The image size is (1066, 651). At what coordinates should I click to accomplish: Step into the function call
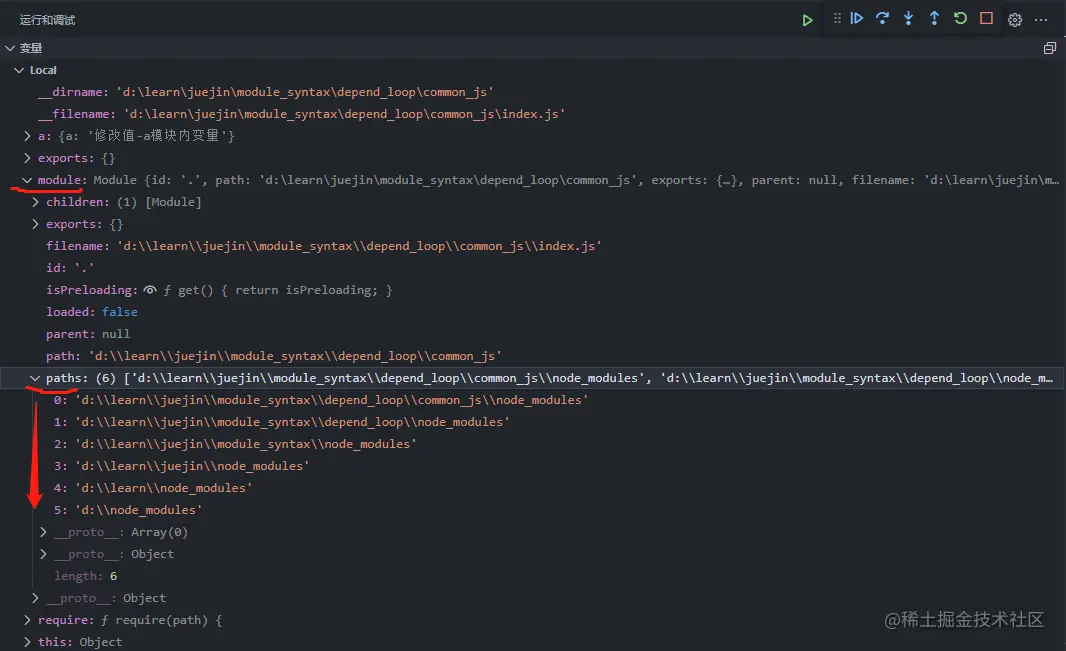tap(908, 18)
